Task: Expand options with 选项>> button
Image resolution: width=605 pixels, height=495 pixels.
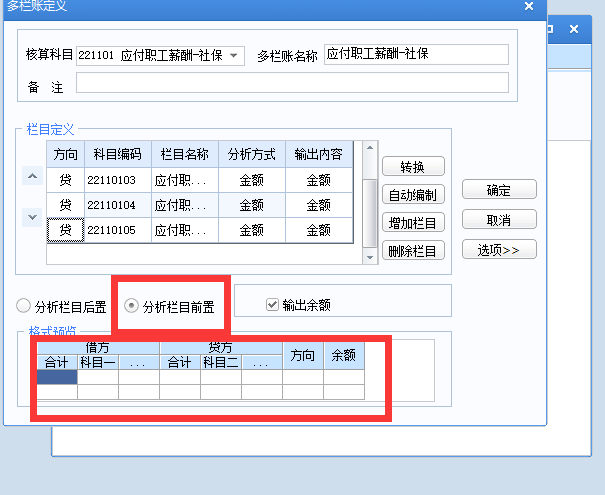Action: [499, 249]
